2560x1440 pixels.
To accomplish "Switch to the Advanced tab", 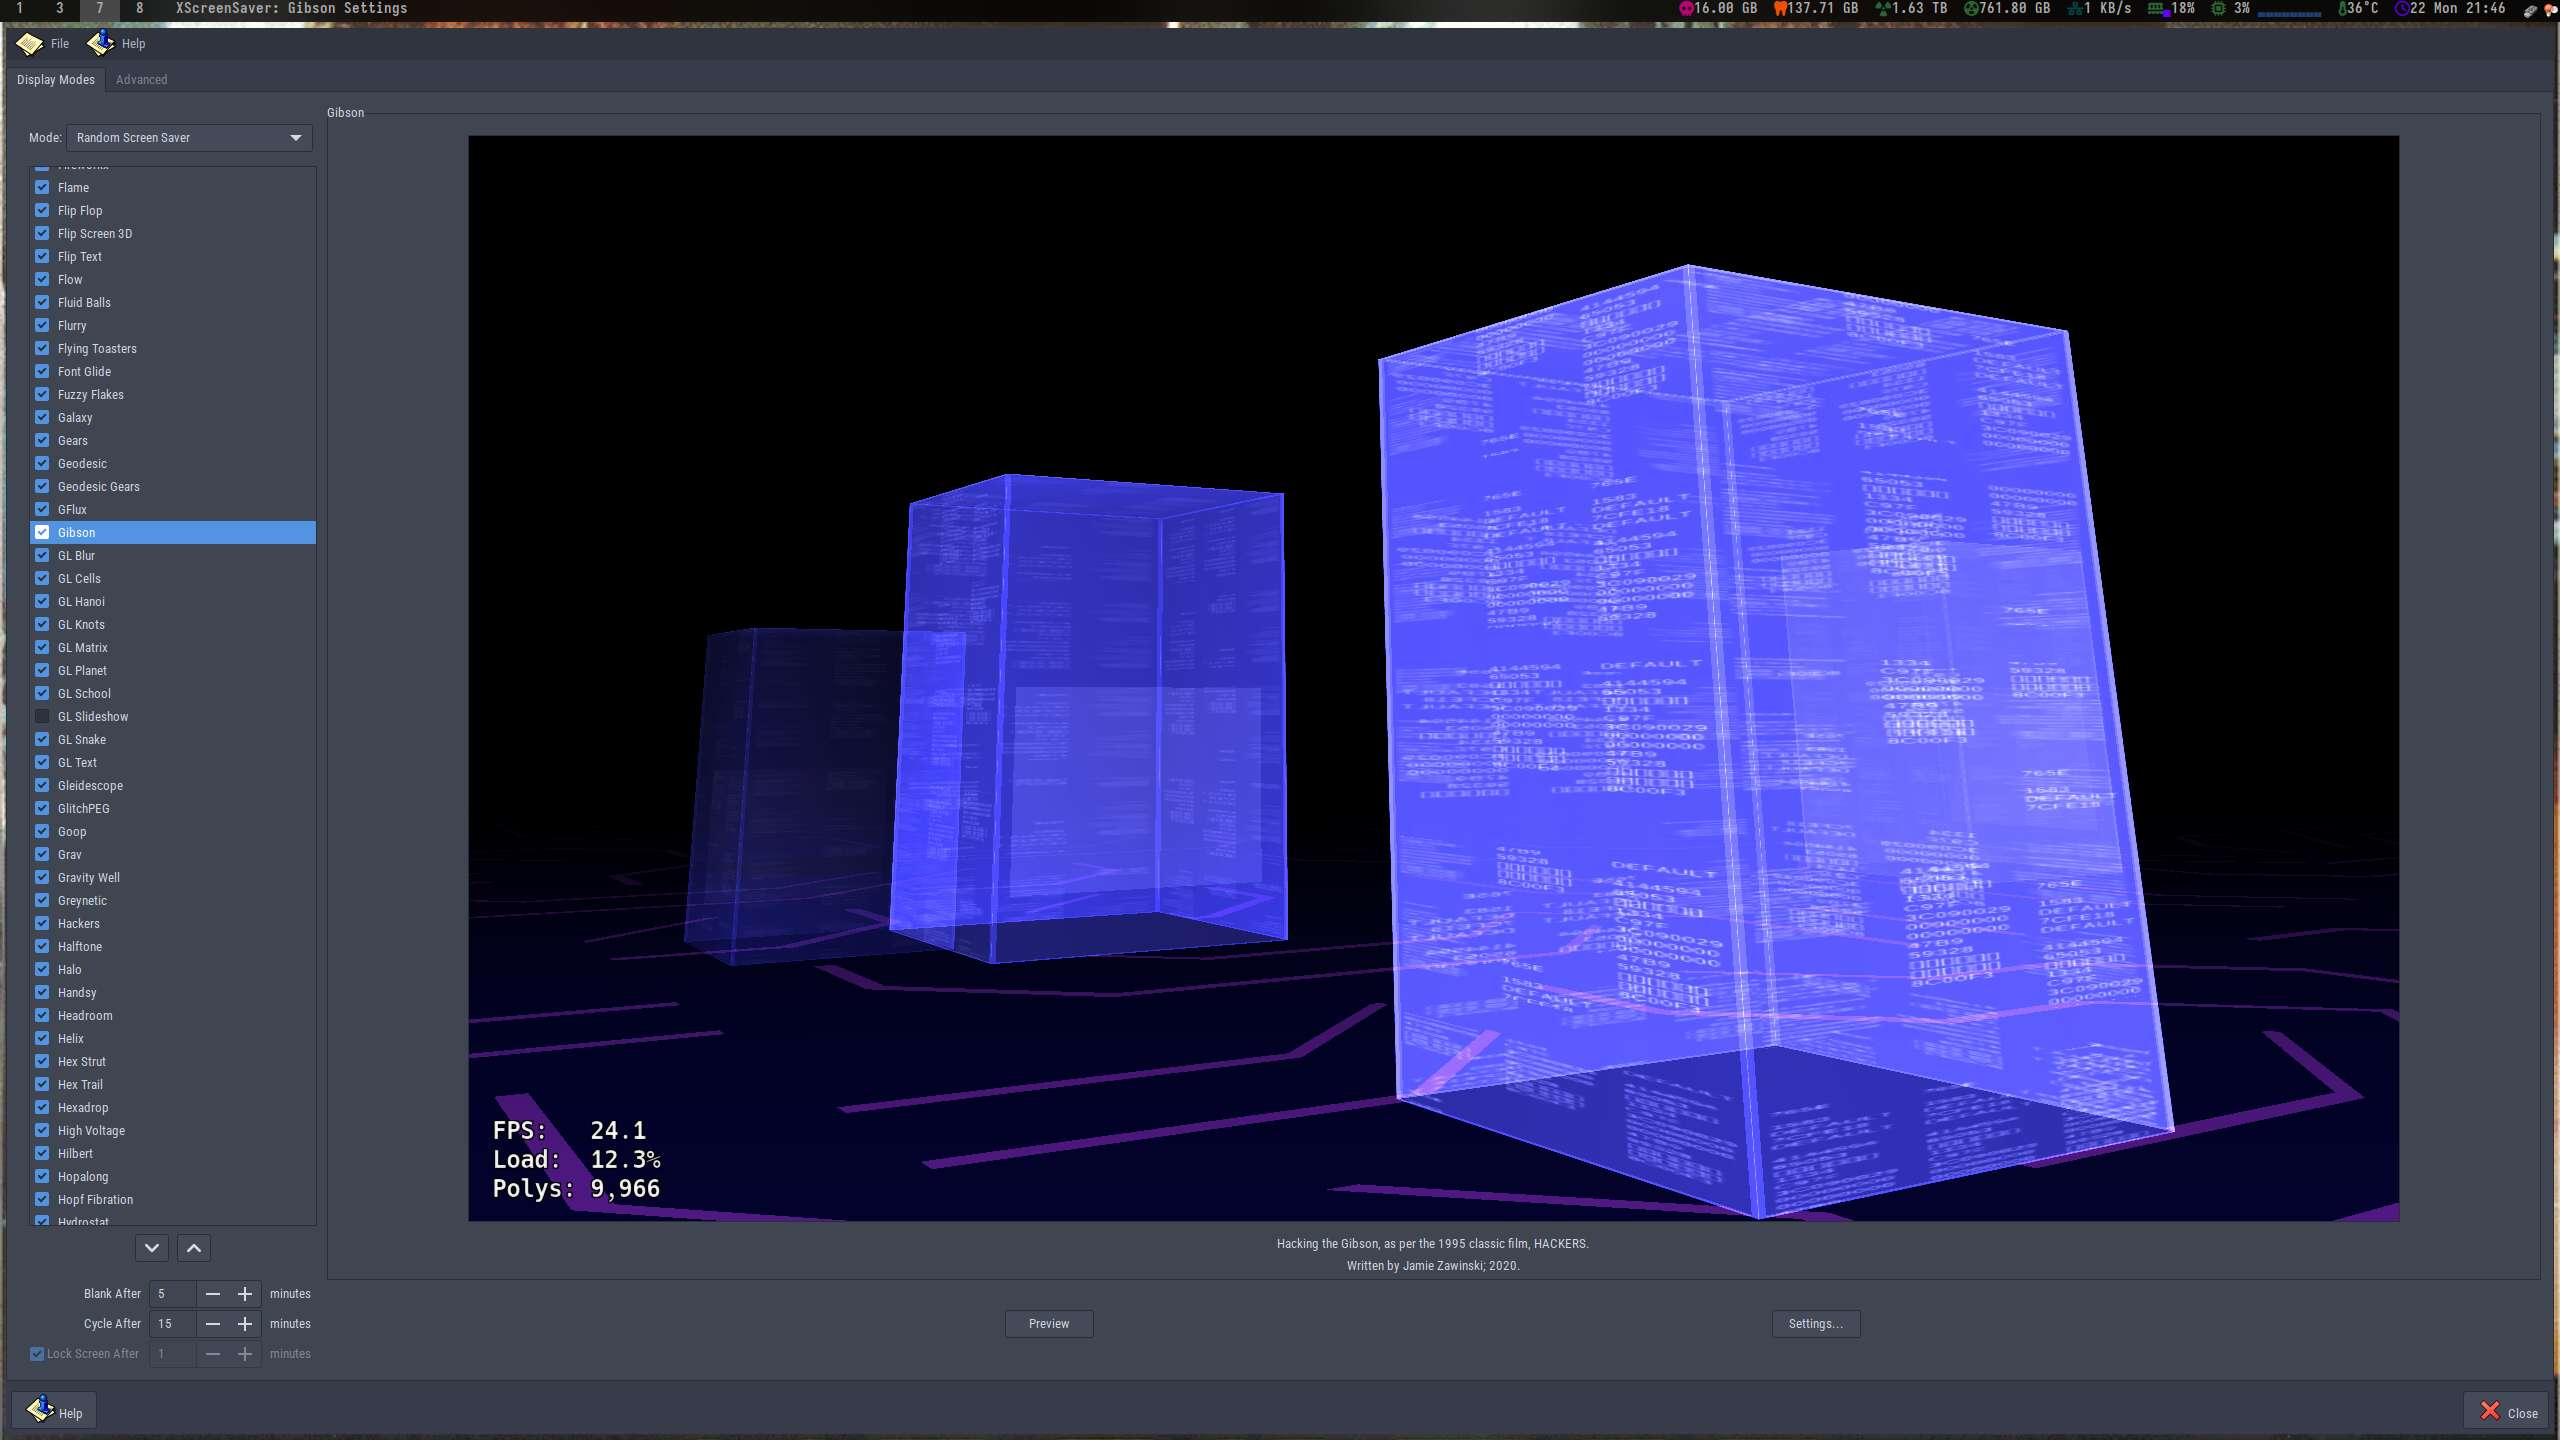I will tap(141, 80).
